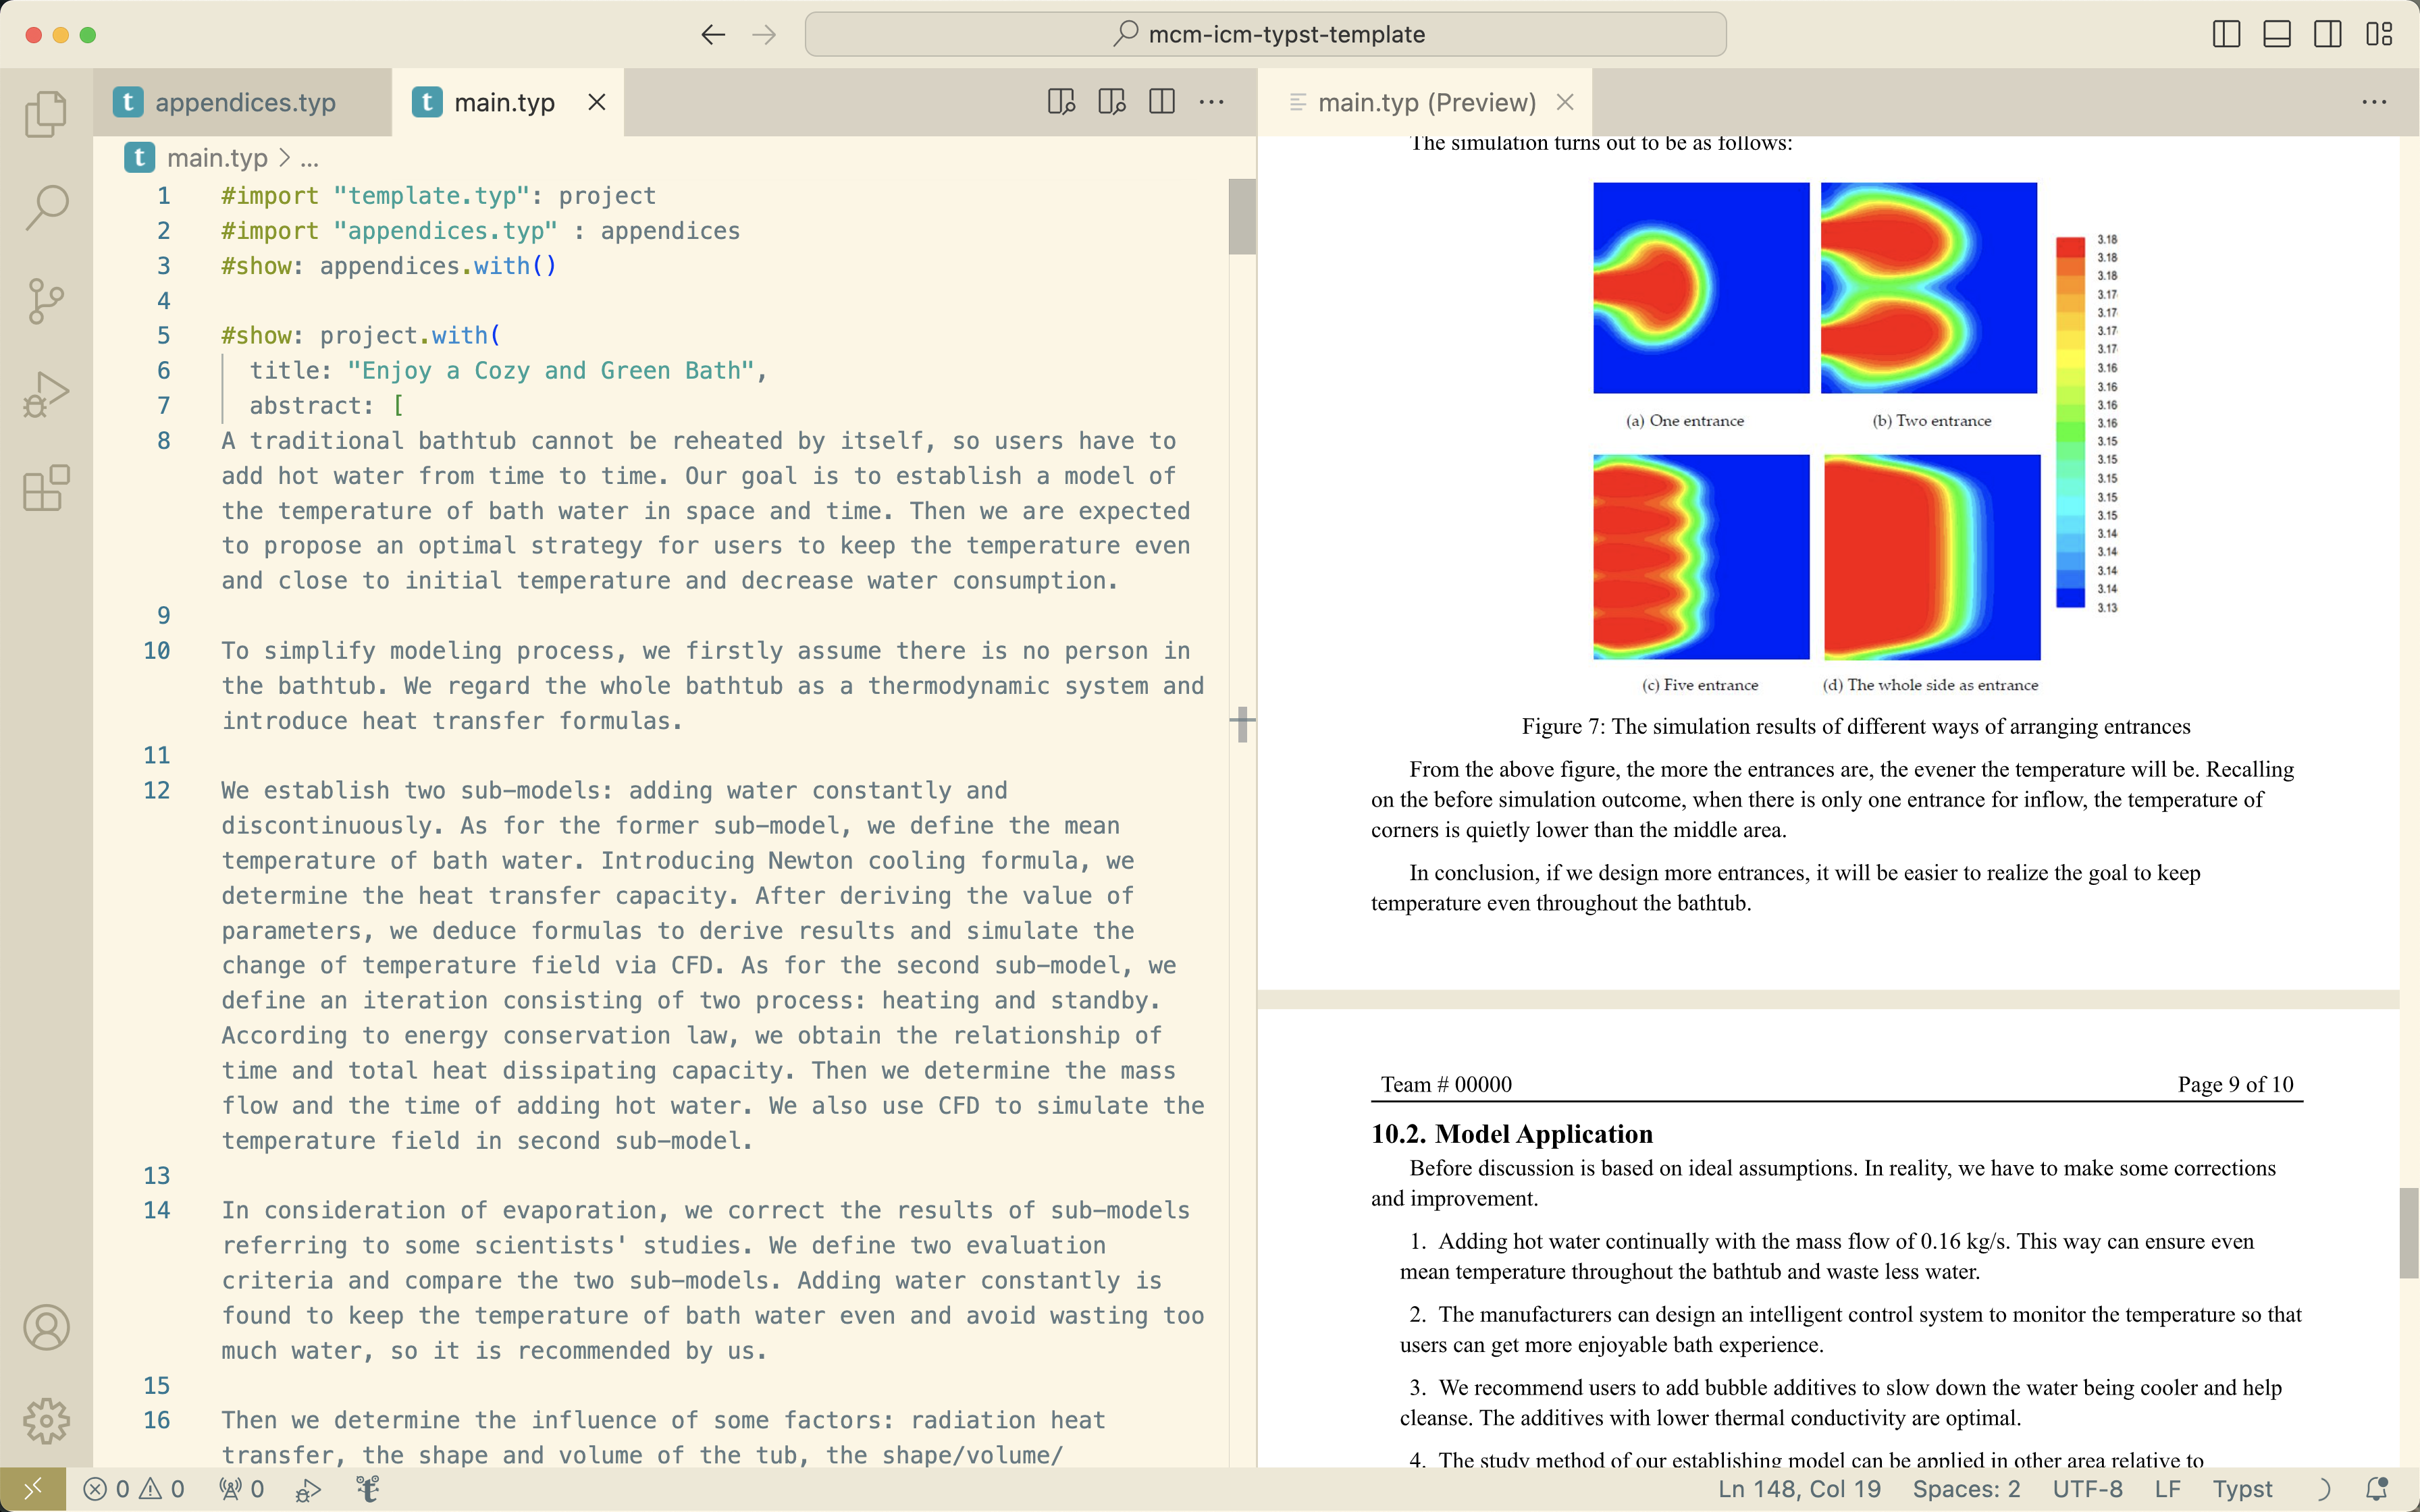
Task: Click the Accounts icon
Action: pyautogui.click(x=46, y=1327)
